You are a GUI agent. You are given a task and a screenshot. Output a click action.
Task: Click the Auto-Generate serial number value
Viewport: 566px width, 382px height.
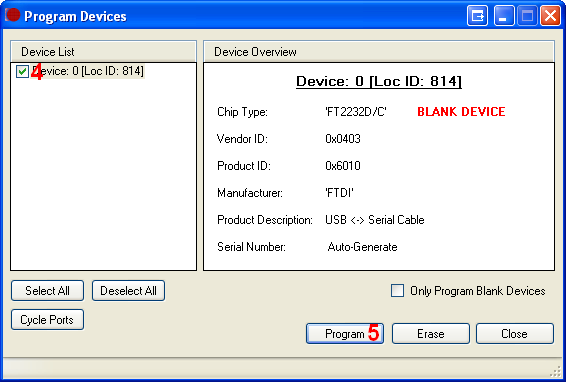(x=362, y=247)
